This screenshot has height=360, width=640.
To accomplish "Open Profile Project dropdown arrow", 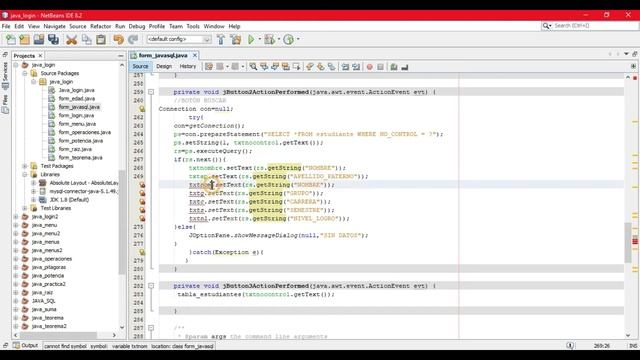I will point(298,39).
